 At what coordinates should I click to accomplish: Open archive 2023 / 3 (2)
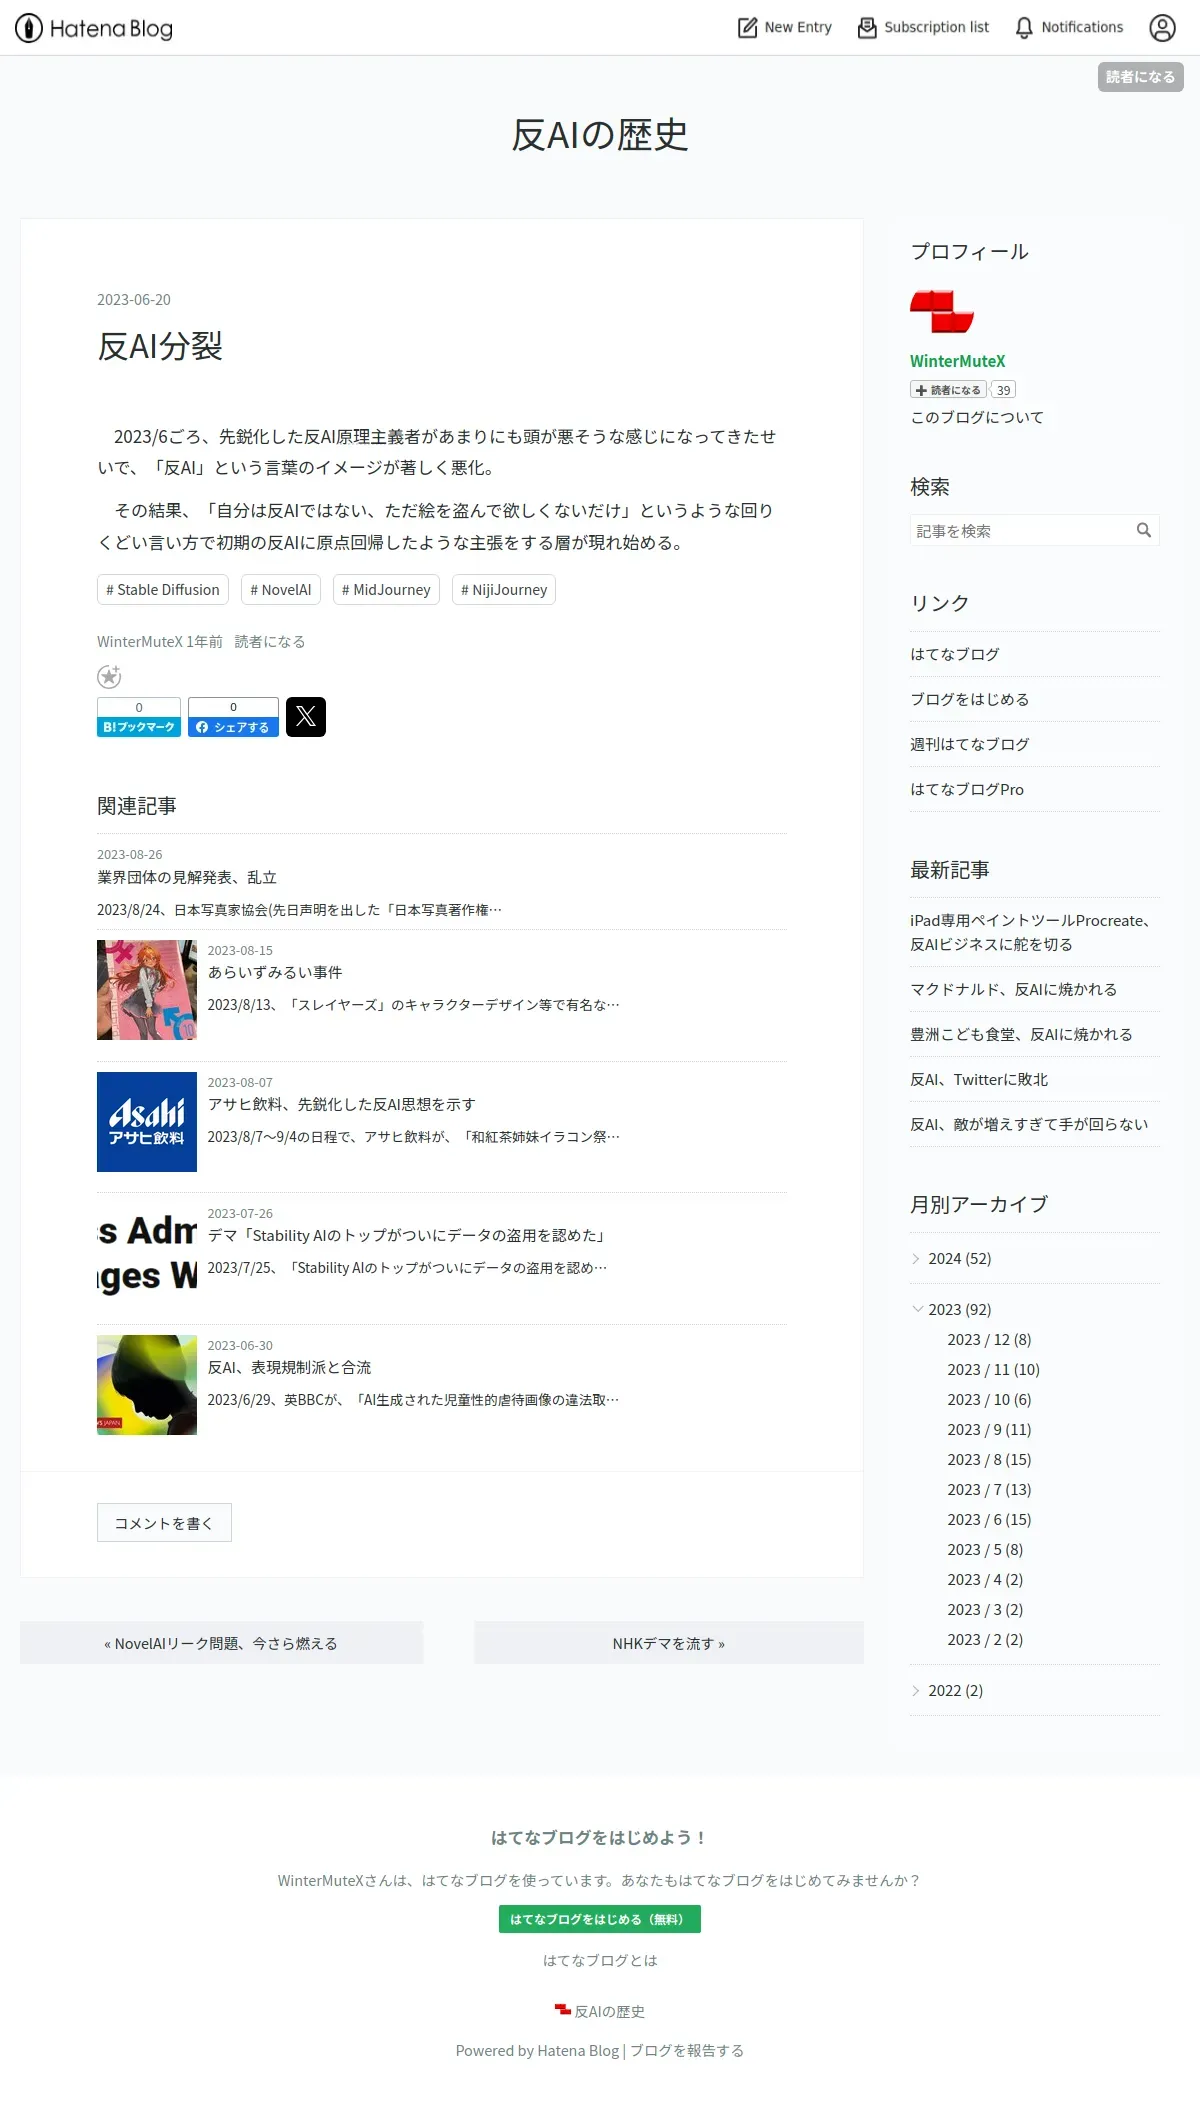[985, 1609]
